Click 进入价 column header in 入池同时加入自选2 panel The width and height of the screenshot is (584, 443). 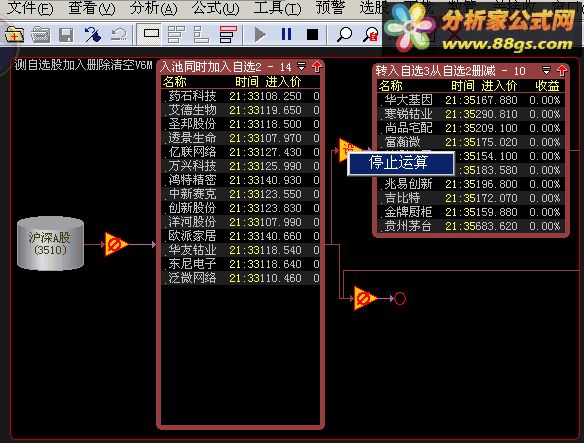(283, 82)
